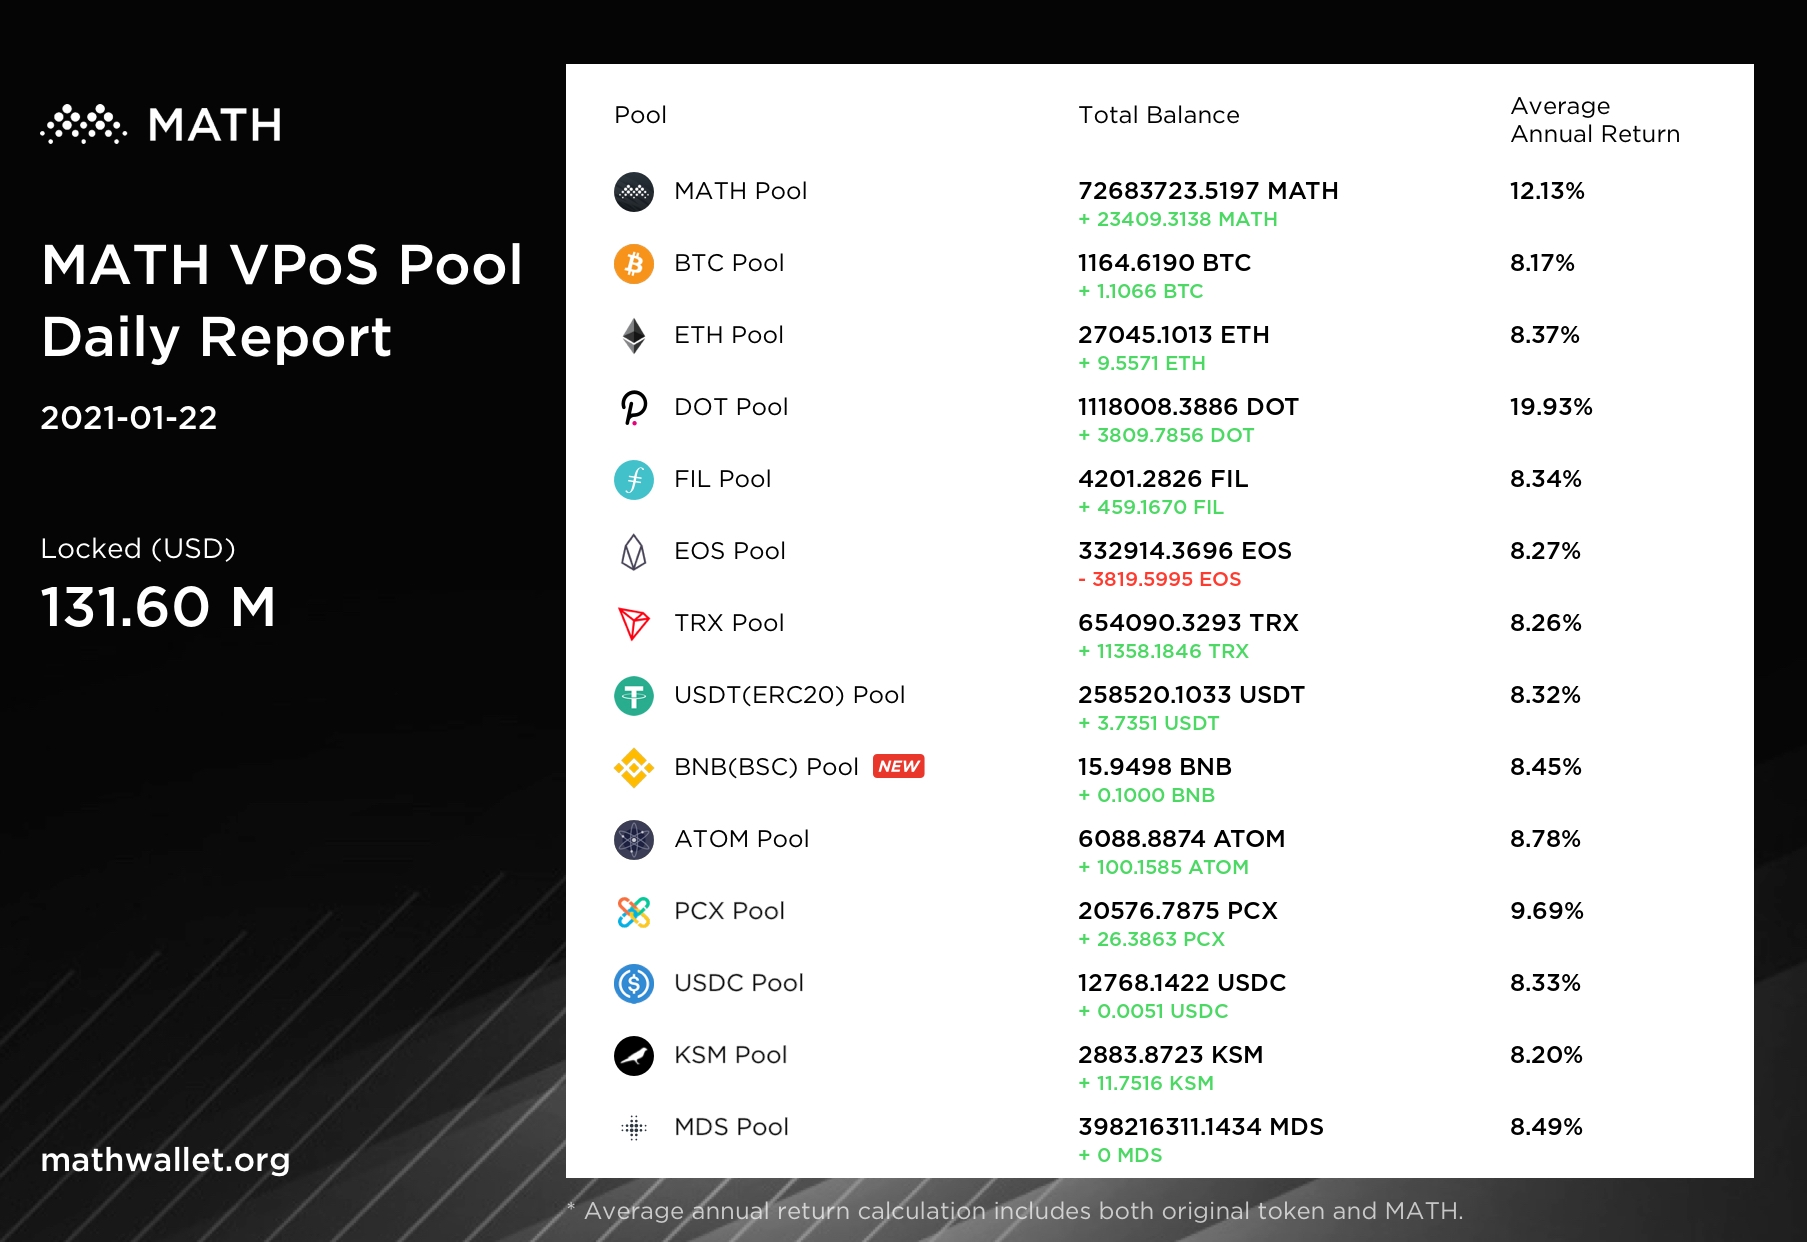1807x1242 pixels.
Task: Click the red NEW badge
Action: coord(898,766)
